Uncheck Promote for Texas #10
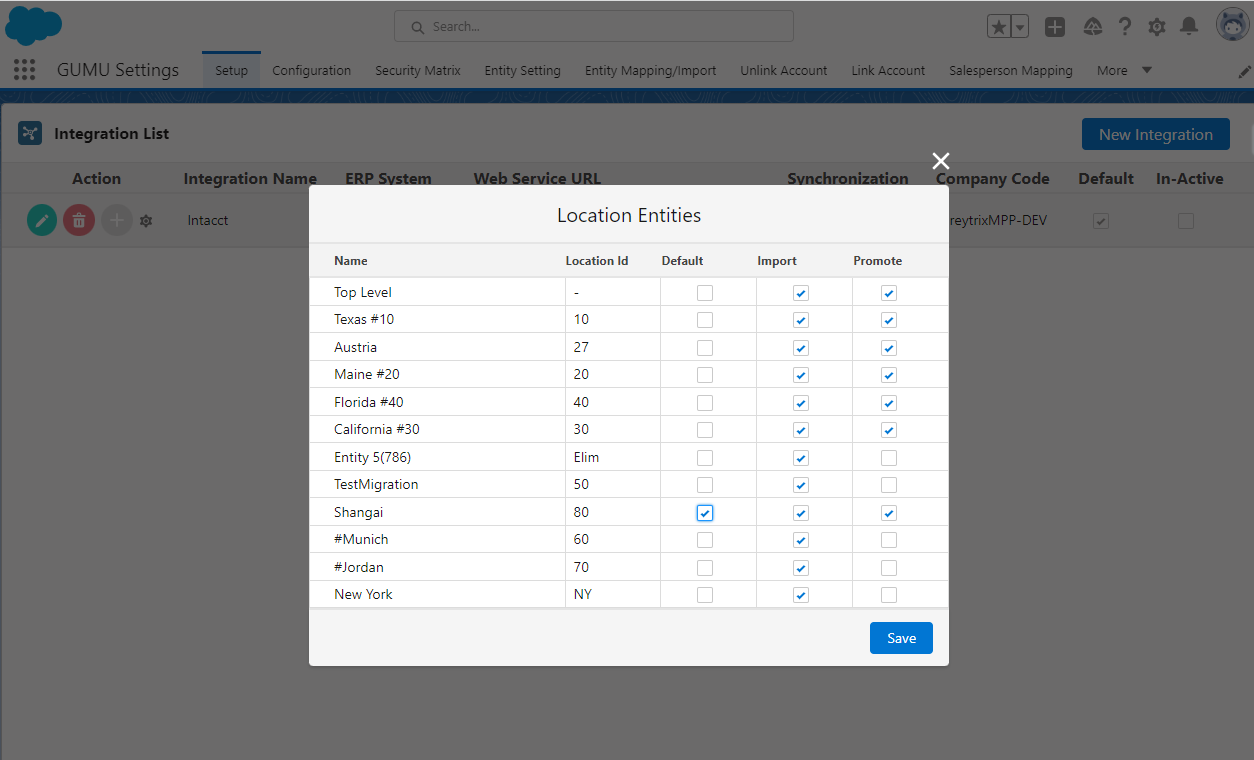The height and width of the screenshot is (760, 1254). coord(889,320)
